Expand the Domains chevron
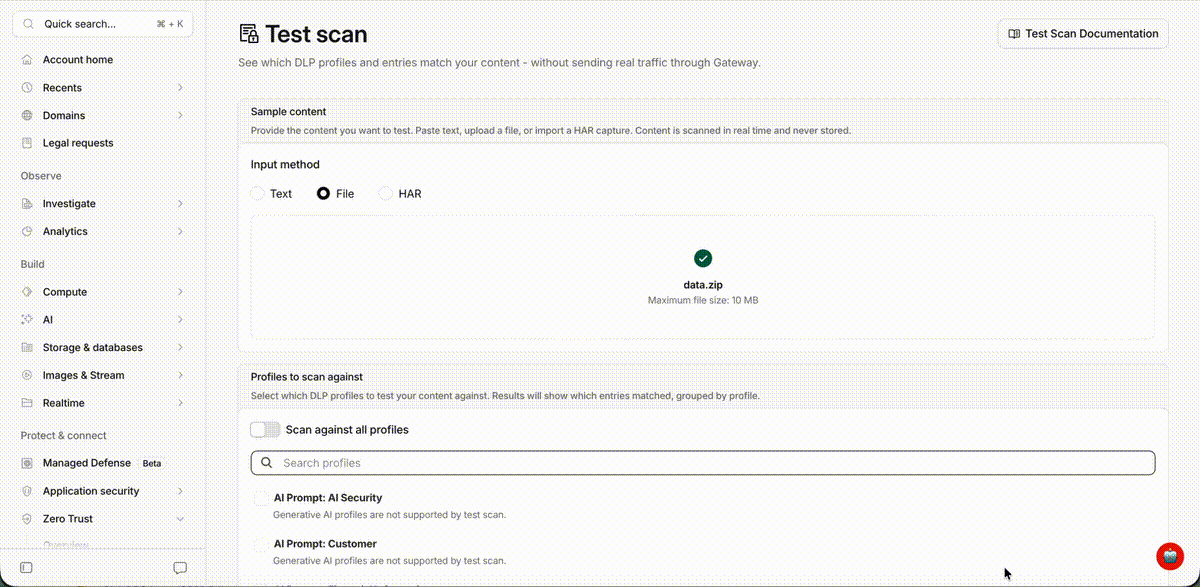The height and width of the screenshot is (587, 1200). pos(180,116)
